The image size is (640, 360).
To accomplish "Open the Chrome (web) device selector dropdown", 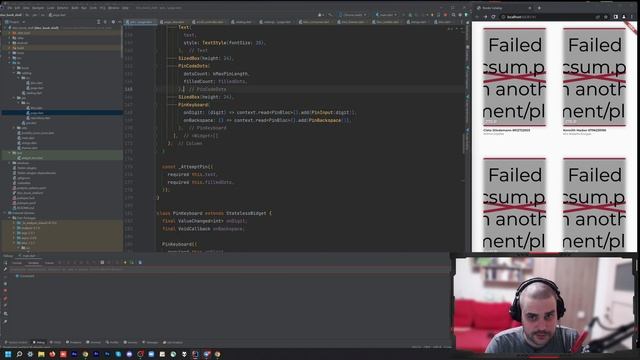I will [x=352, y=15].
